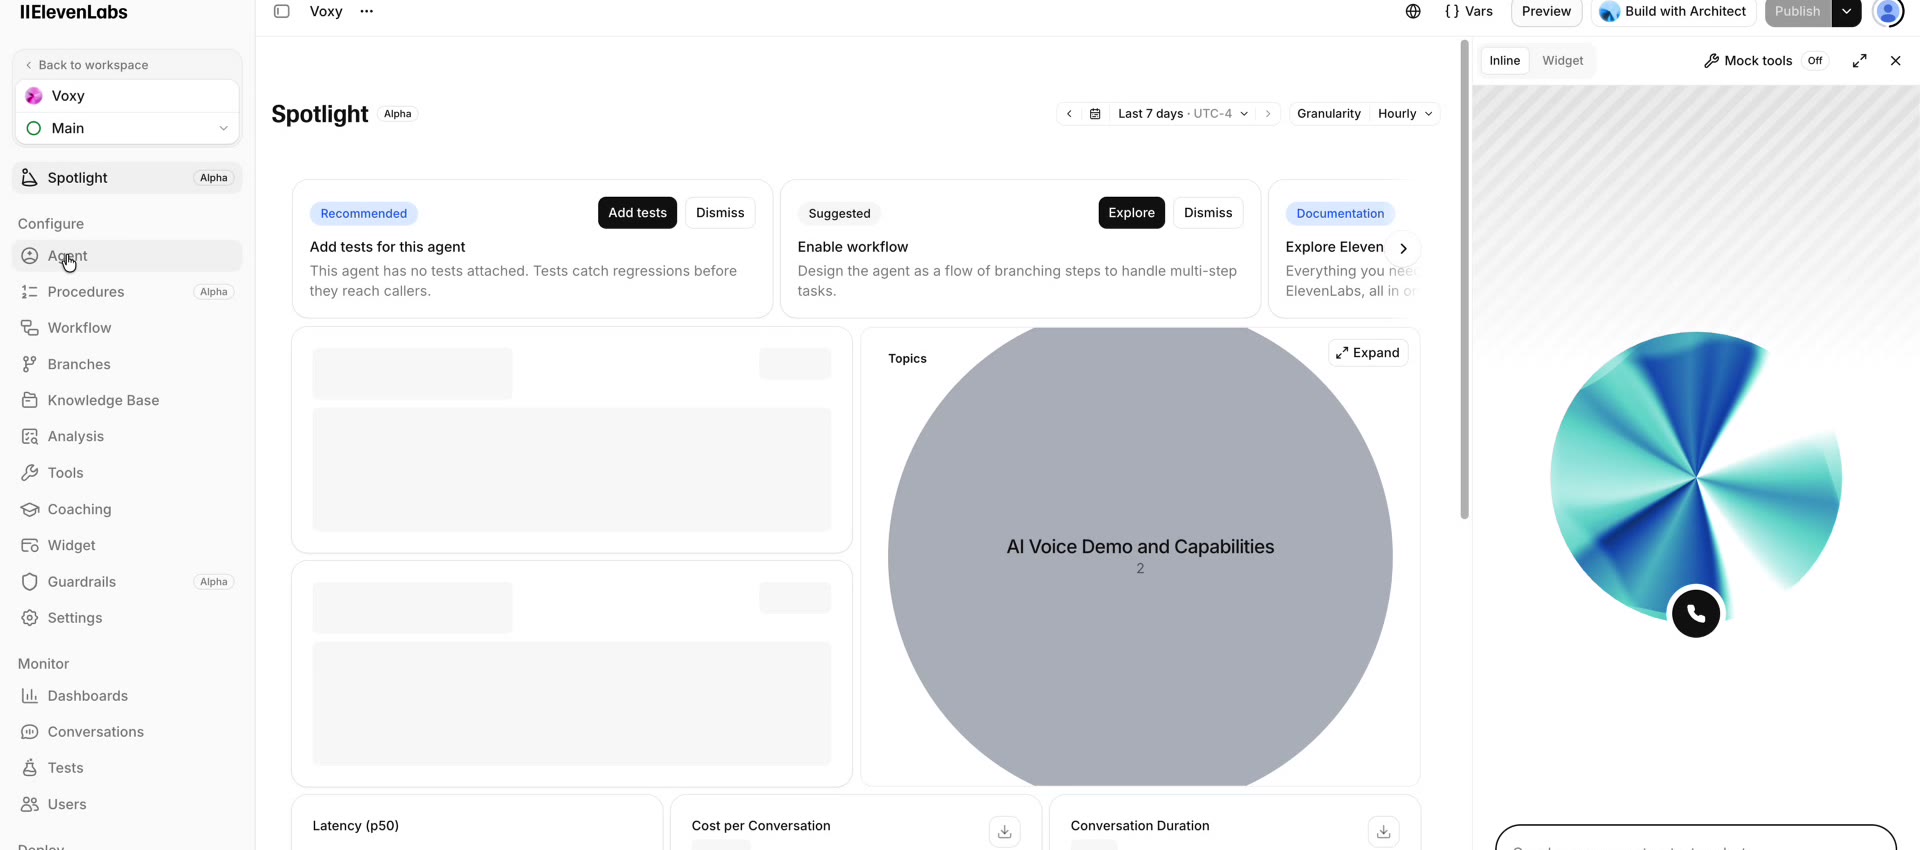Click the Coaching graduation cap icon
The height and width of the screenshot is (850, 1920).
coord(30,509)
